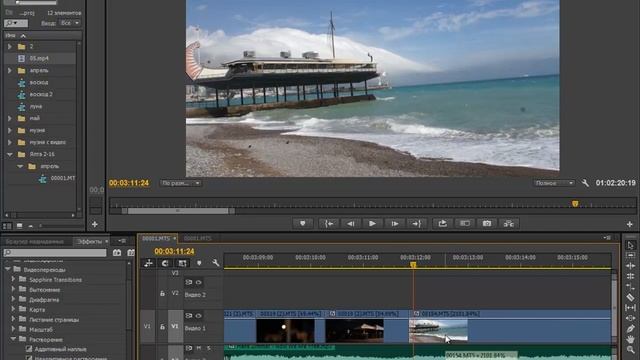Export frame with camera icon
The image size is (640, 360).
[x=487, y=223]
